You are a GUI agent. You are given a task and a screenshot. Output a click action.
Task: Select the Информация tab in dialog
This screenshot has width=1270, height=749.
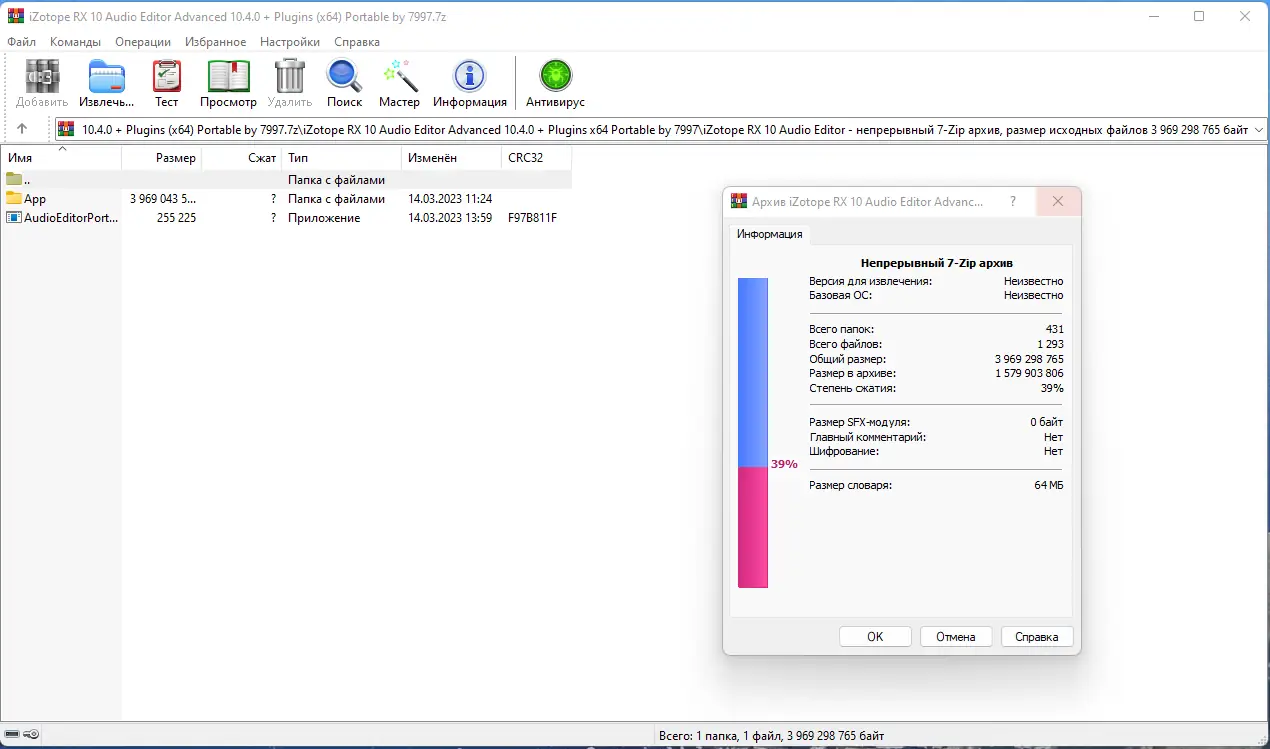point(770,234)
